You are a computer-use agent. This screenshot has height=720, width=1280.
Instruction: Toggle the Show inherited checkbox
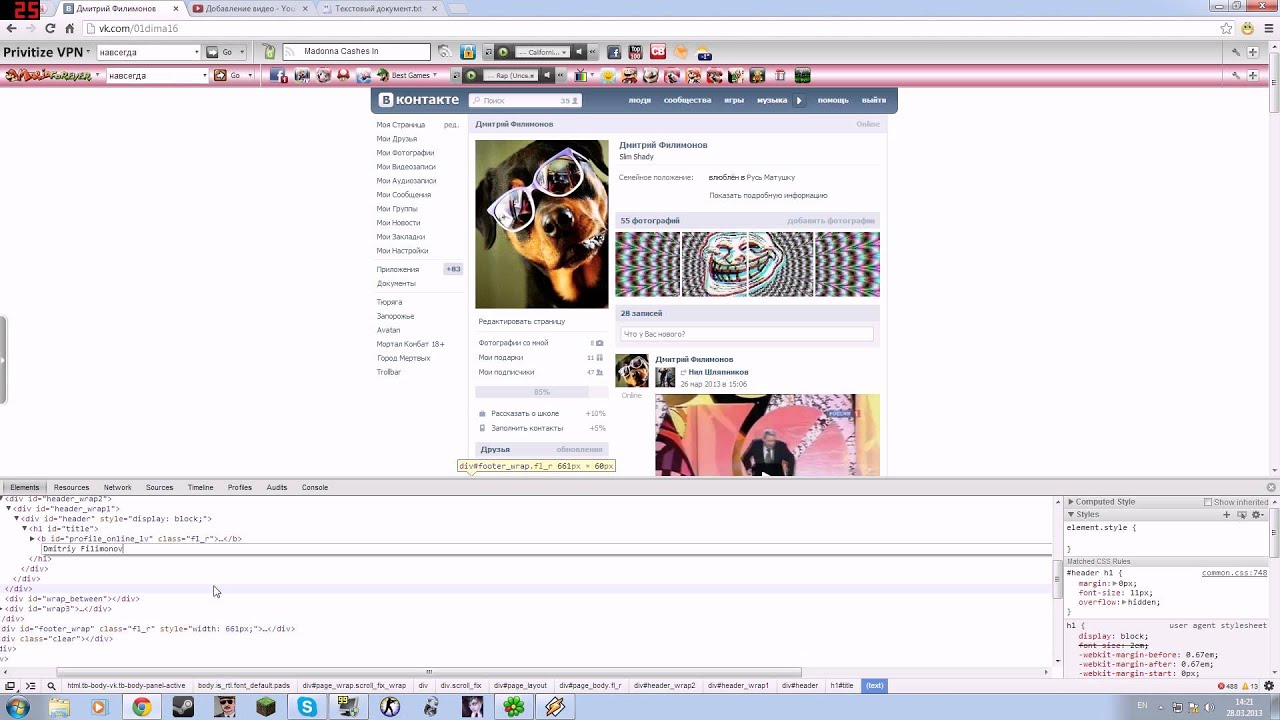click(1207, 502)
